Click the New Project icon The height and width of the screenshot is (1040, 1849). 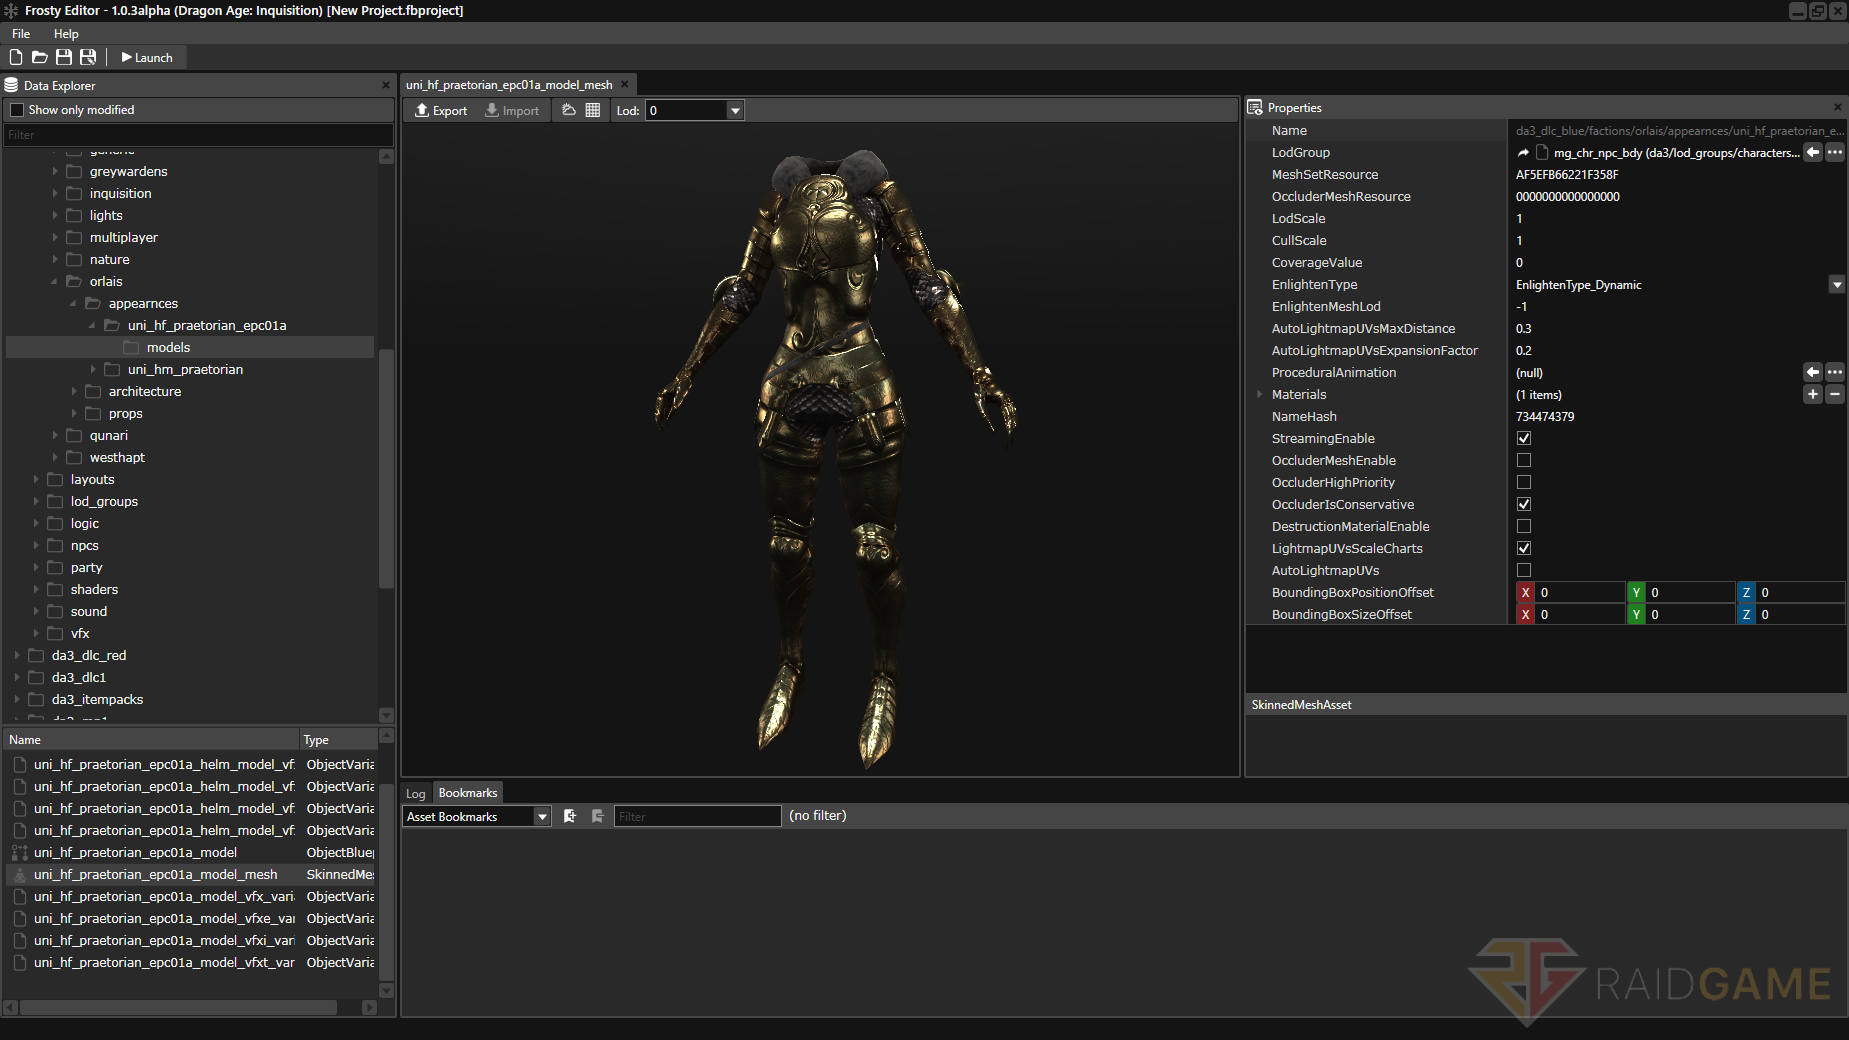click(x=16, y=57)
